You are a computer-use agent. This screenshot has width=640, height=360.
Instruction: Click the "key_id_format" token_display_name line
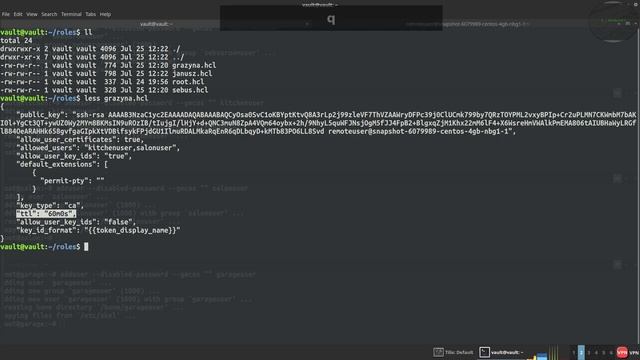click(x=98, y=230)
